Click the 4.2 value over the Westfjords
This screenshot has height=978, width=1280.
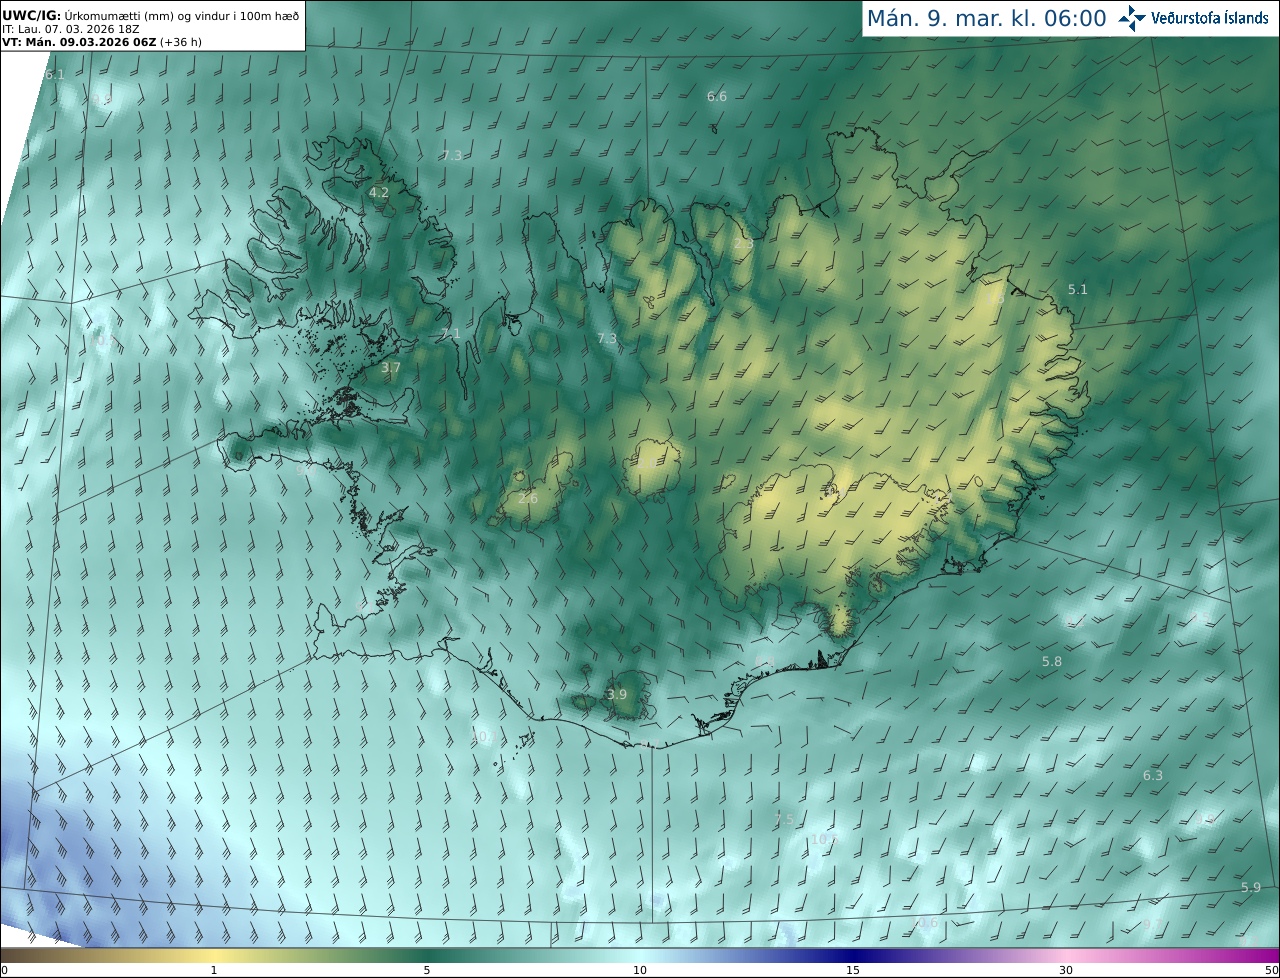379,192
